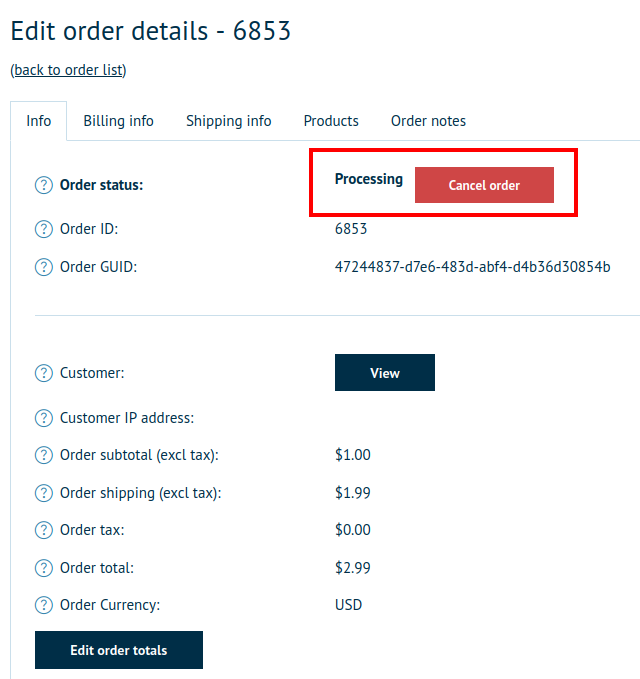This screenshot has height=679, width=640.
Task: Follow the back to order list link
Action: [x=68, y=70]
